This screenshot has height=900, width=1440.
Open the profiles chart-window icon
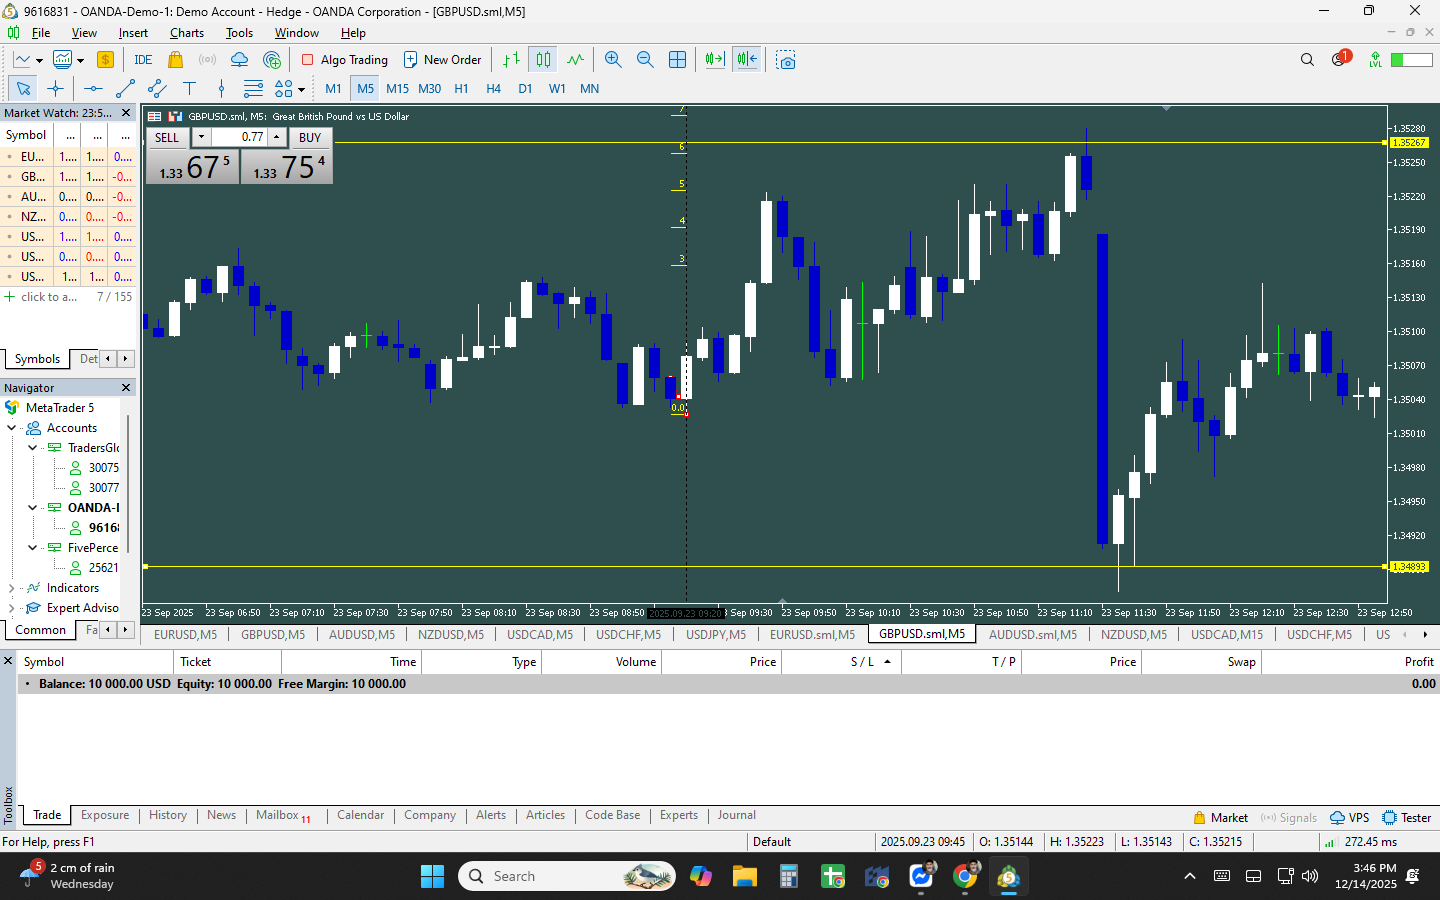62,60
